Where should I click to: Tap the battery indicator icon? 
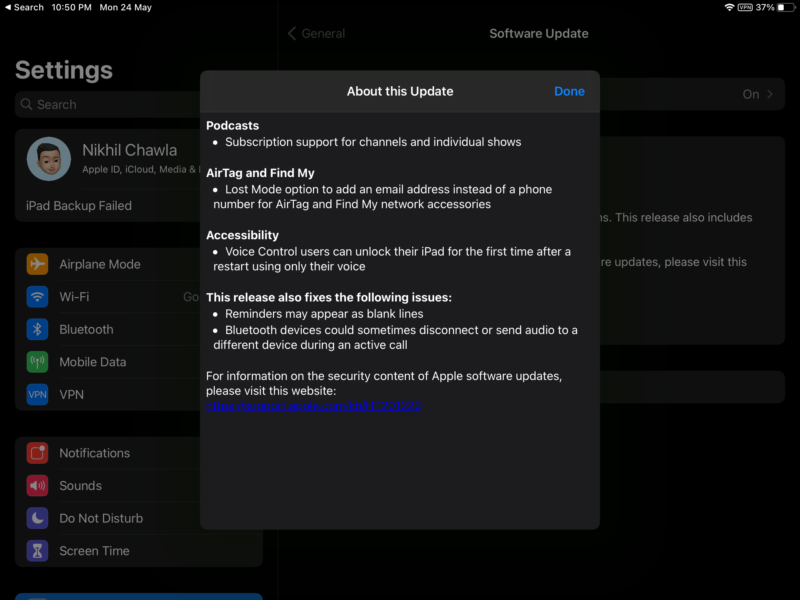click(786, 7)
